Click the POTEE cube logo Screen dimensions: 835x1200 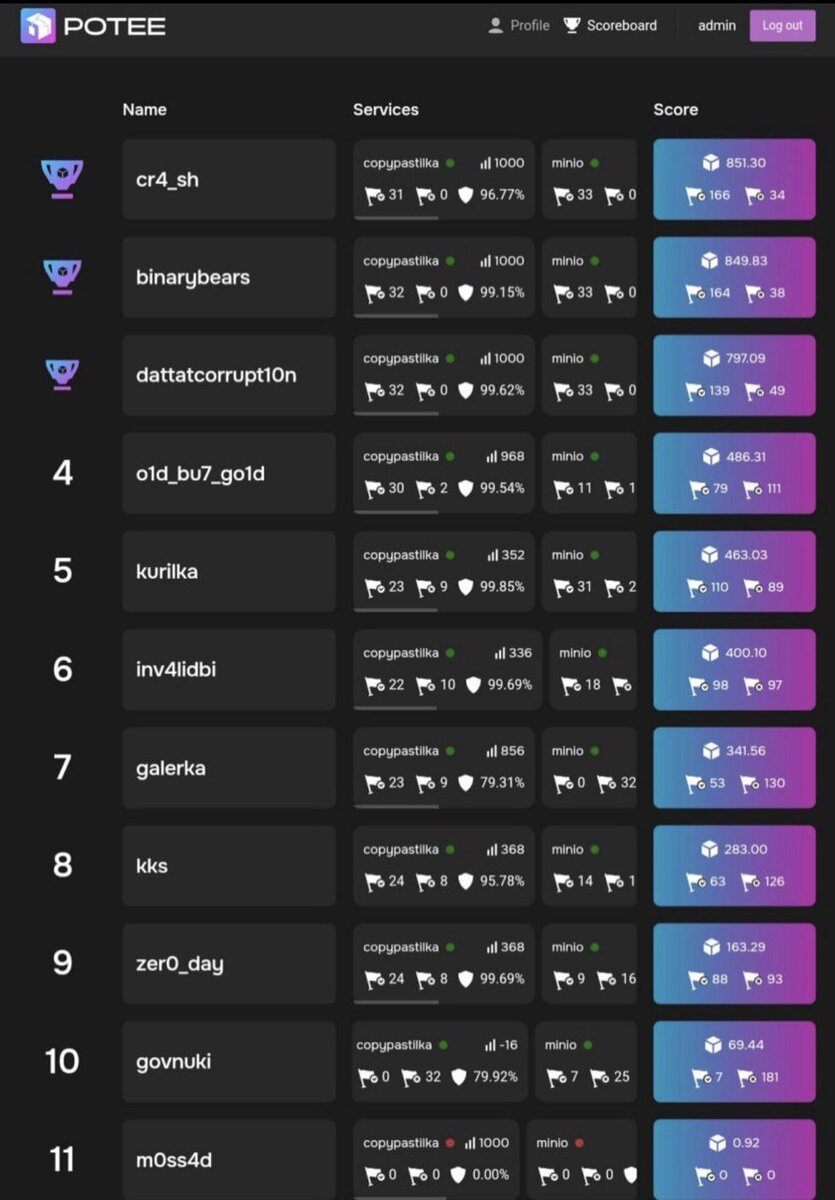[x=39, y=26]
